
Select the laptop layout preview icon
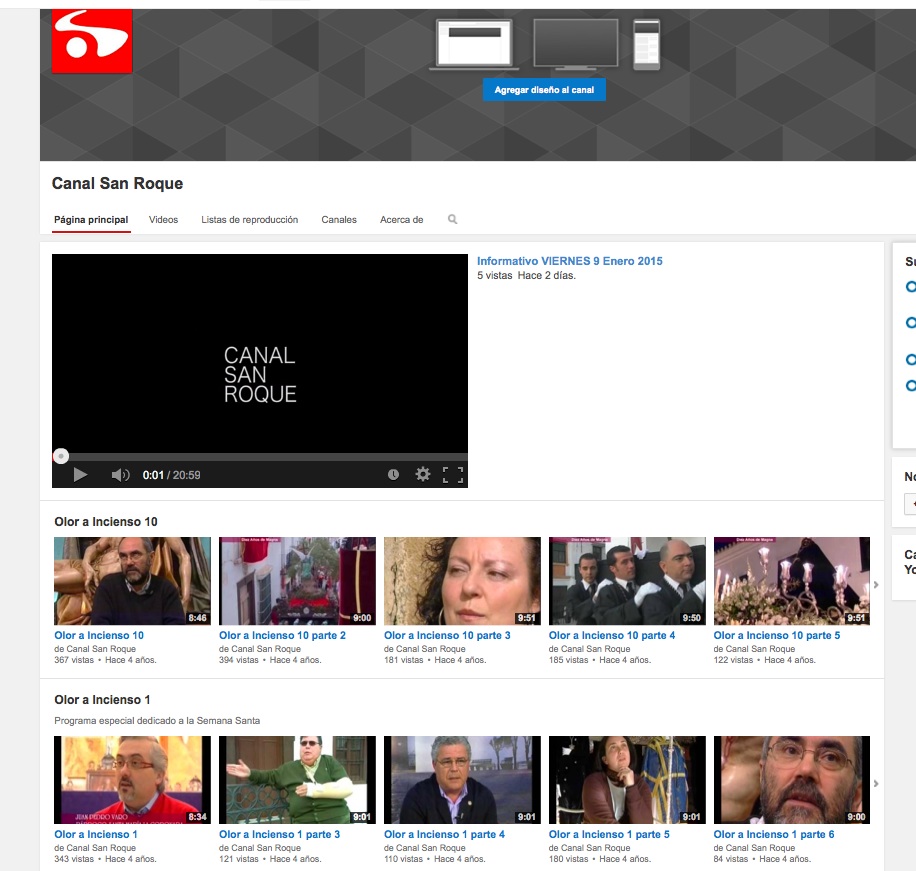(474, 44)
